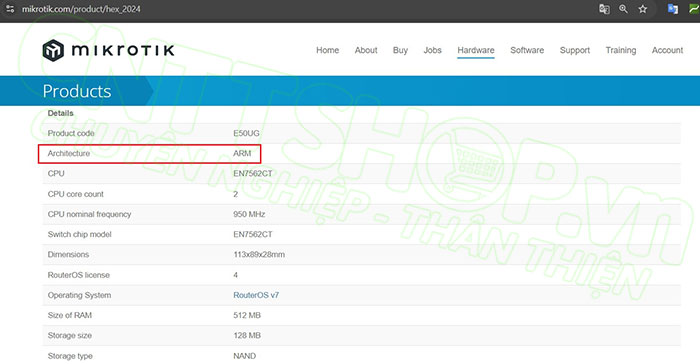Viewport: 700px width, 364px height.
Task: Click the Switch chip model label
Action: coord(79,234)
